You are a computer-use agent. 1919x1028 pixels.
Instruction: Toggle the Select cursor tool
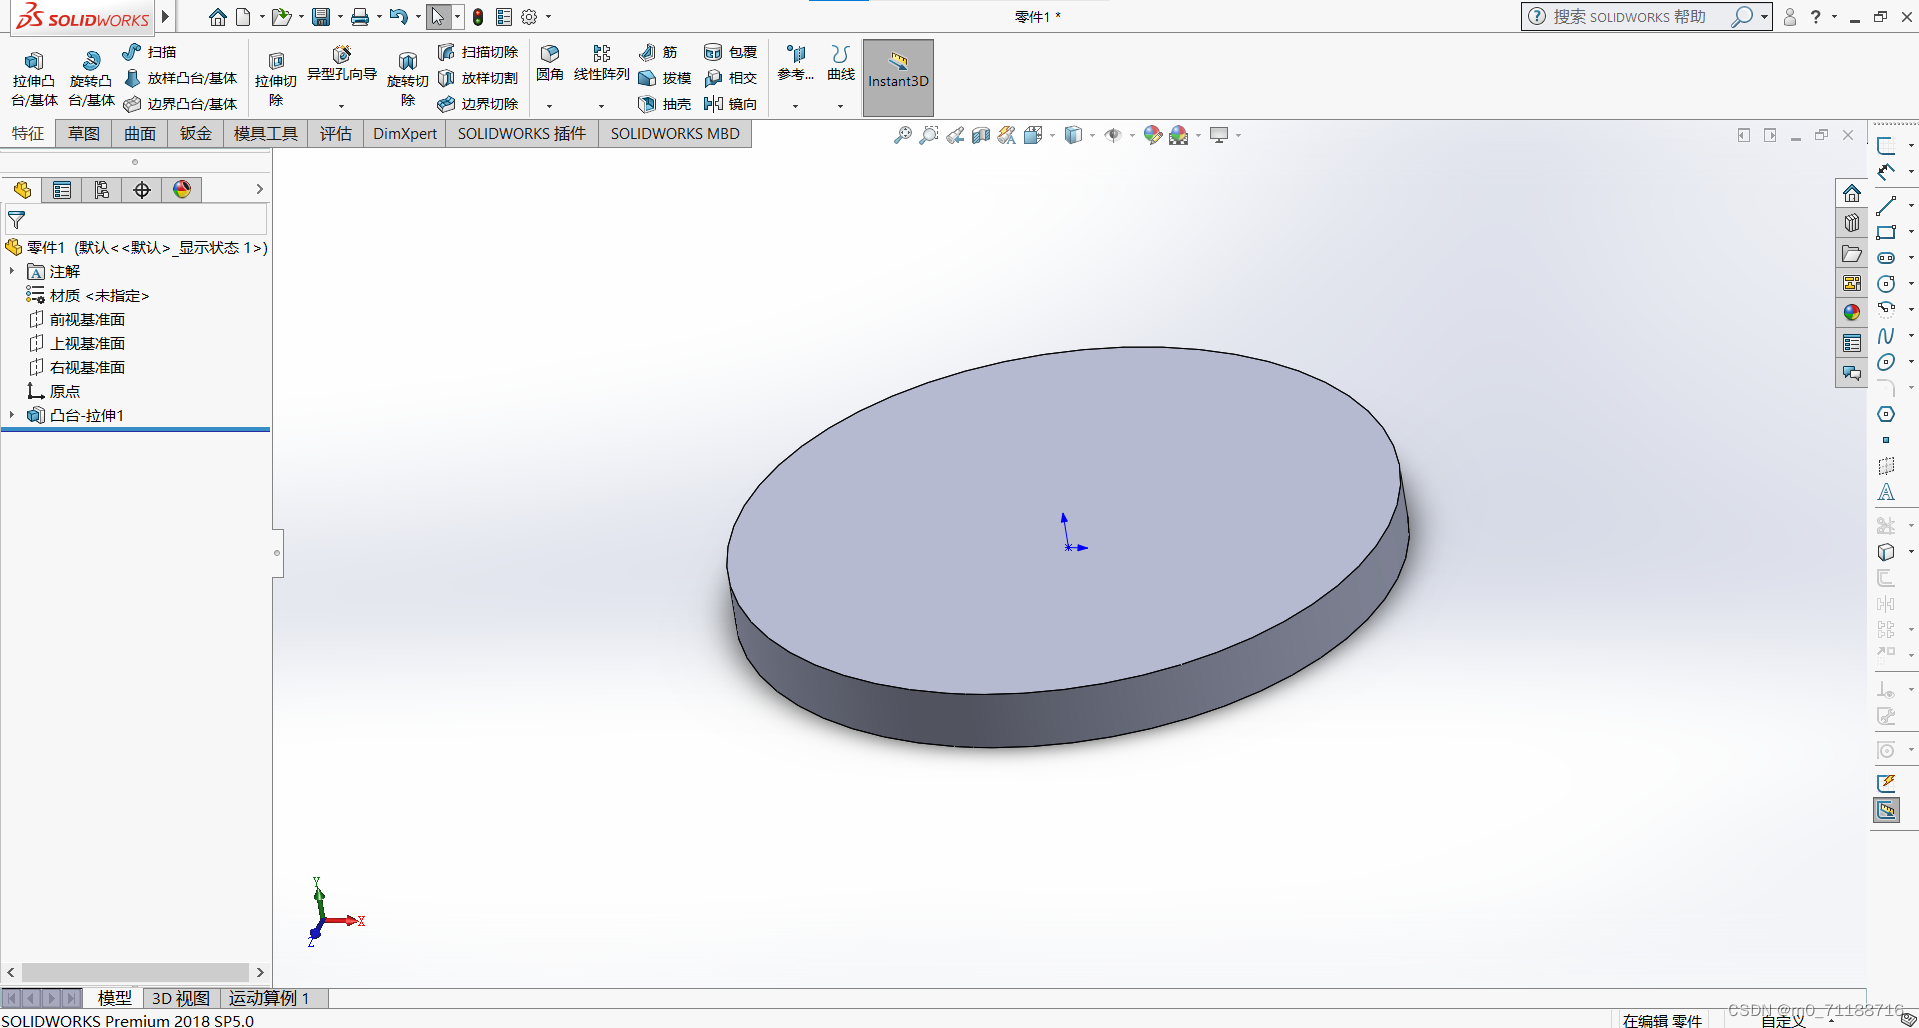coord(438,17)
